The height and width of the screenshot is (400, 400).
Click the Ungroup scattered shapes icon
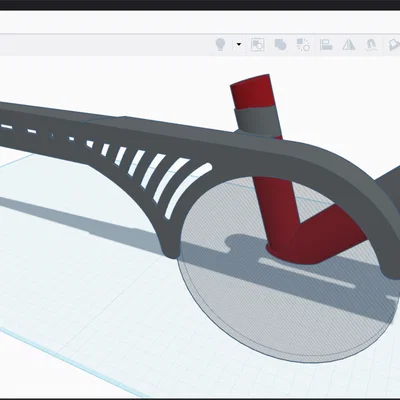[x=303, y=44]
